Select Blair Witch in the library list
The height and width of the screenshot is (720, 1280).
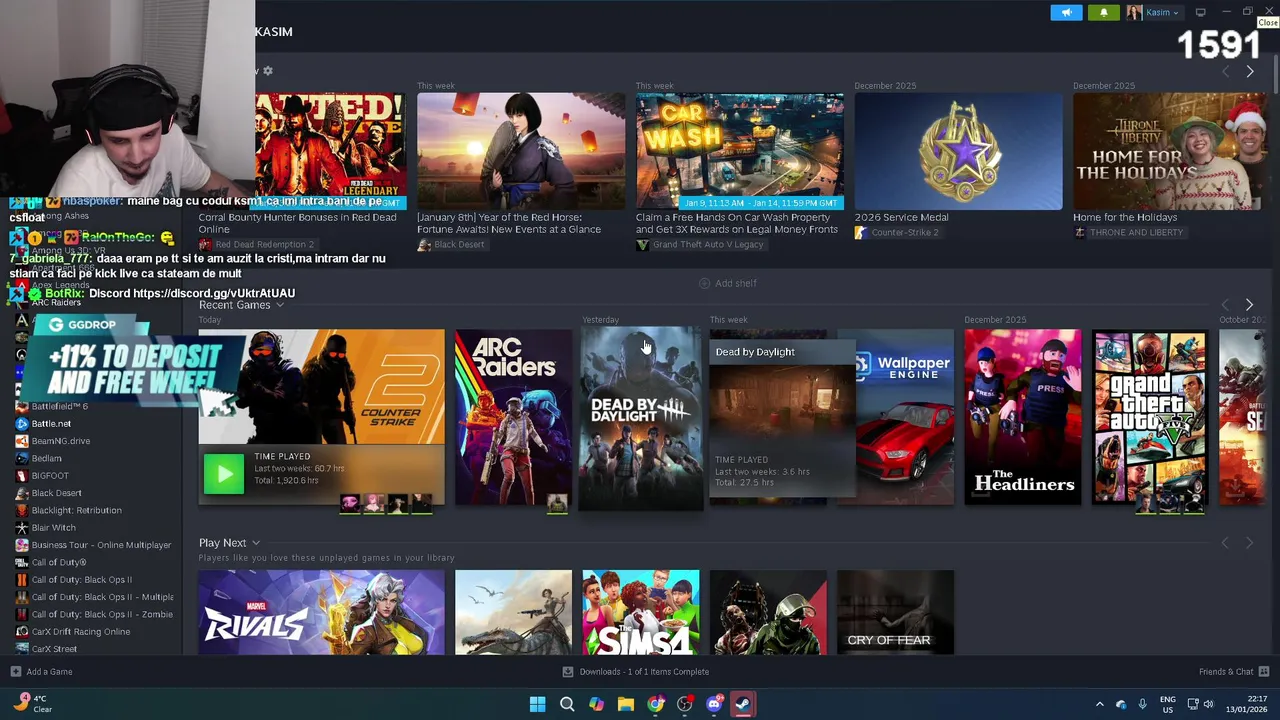[53, 528]
